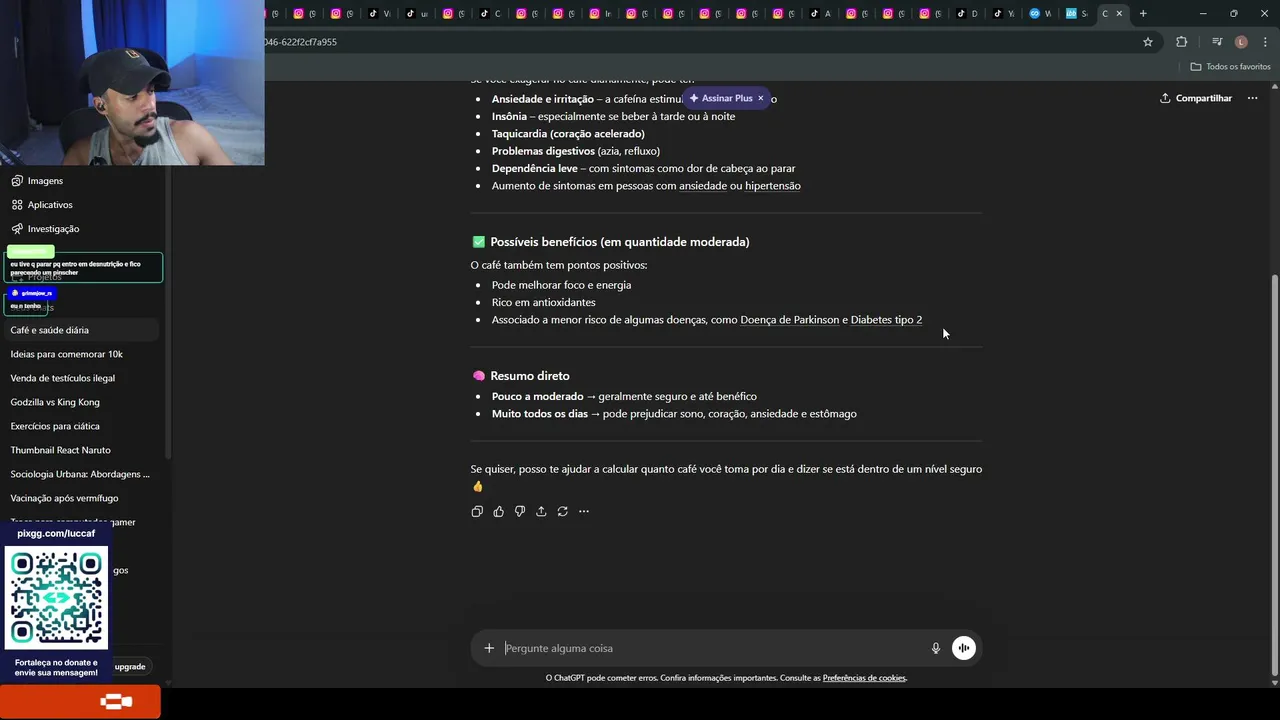Click the microphone dictation icon
Image resolution: width=1280 pixels, height=720 pixels.
936,648
